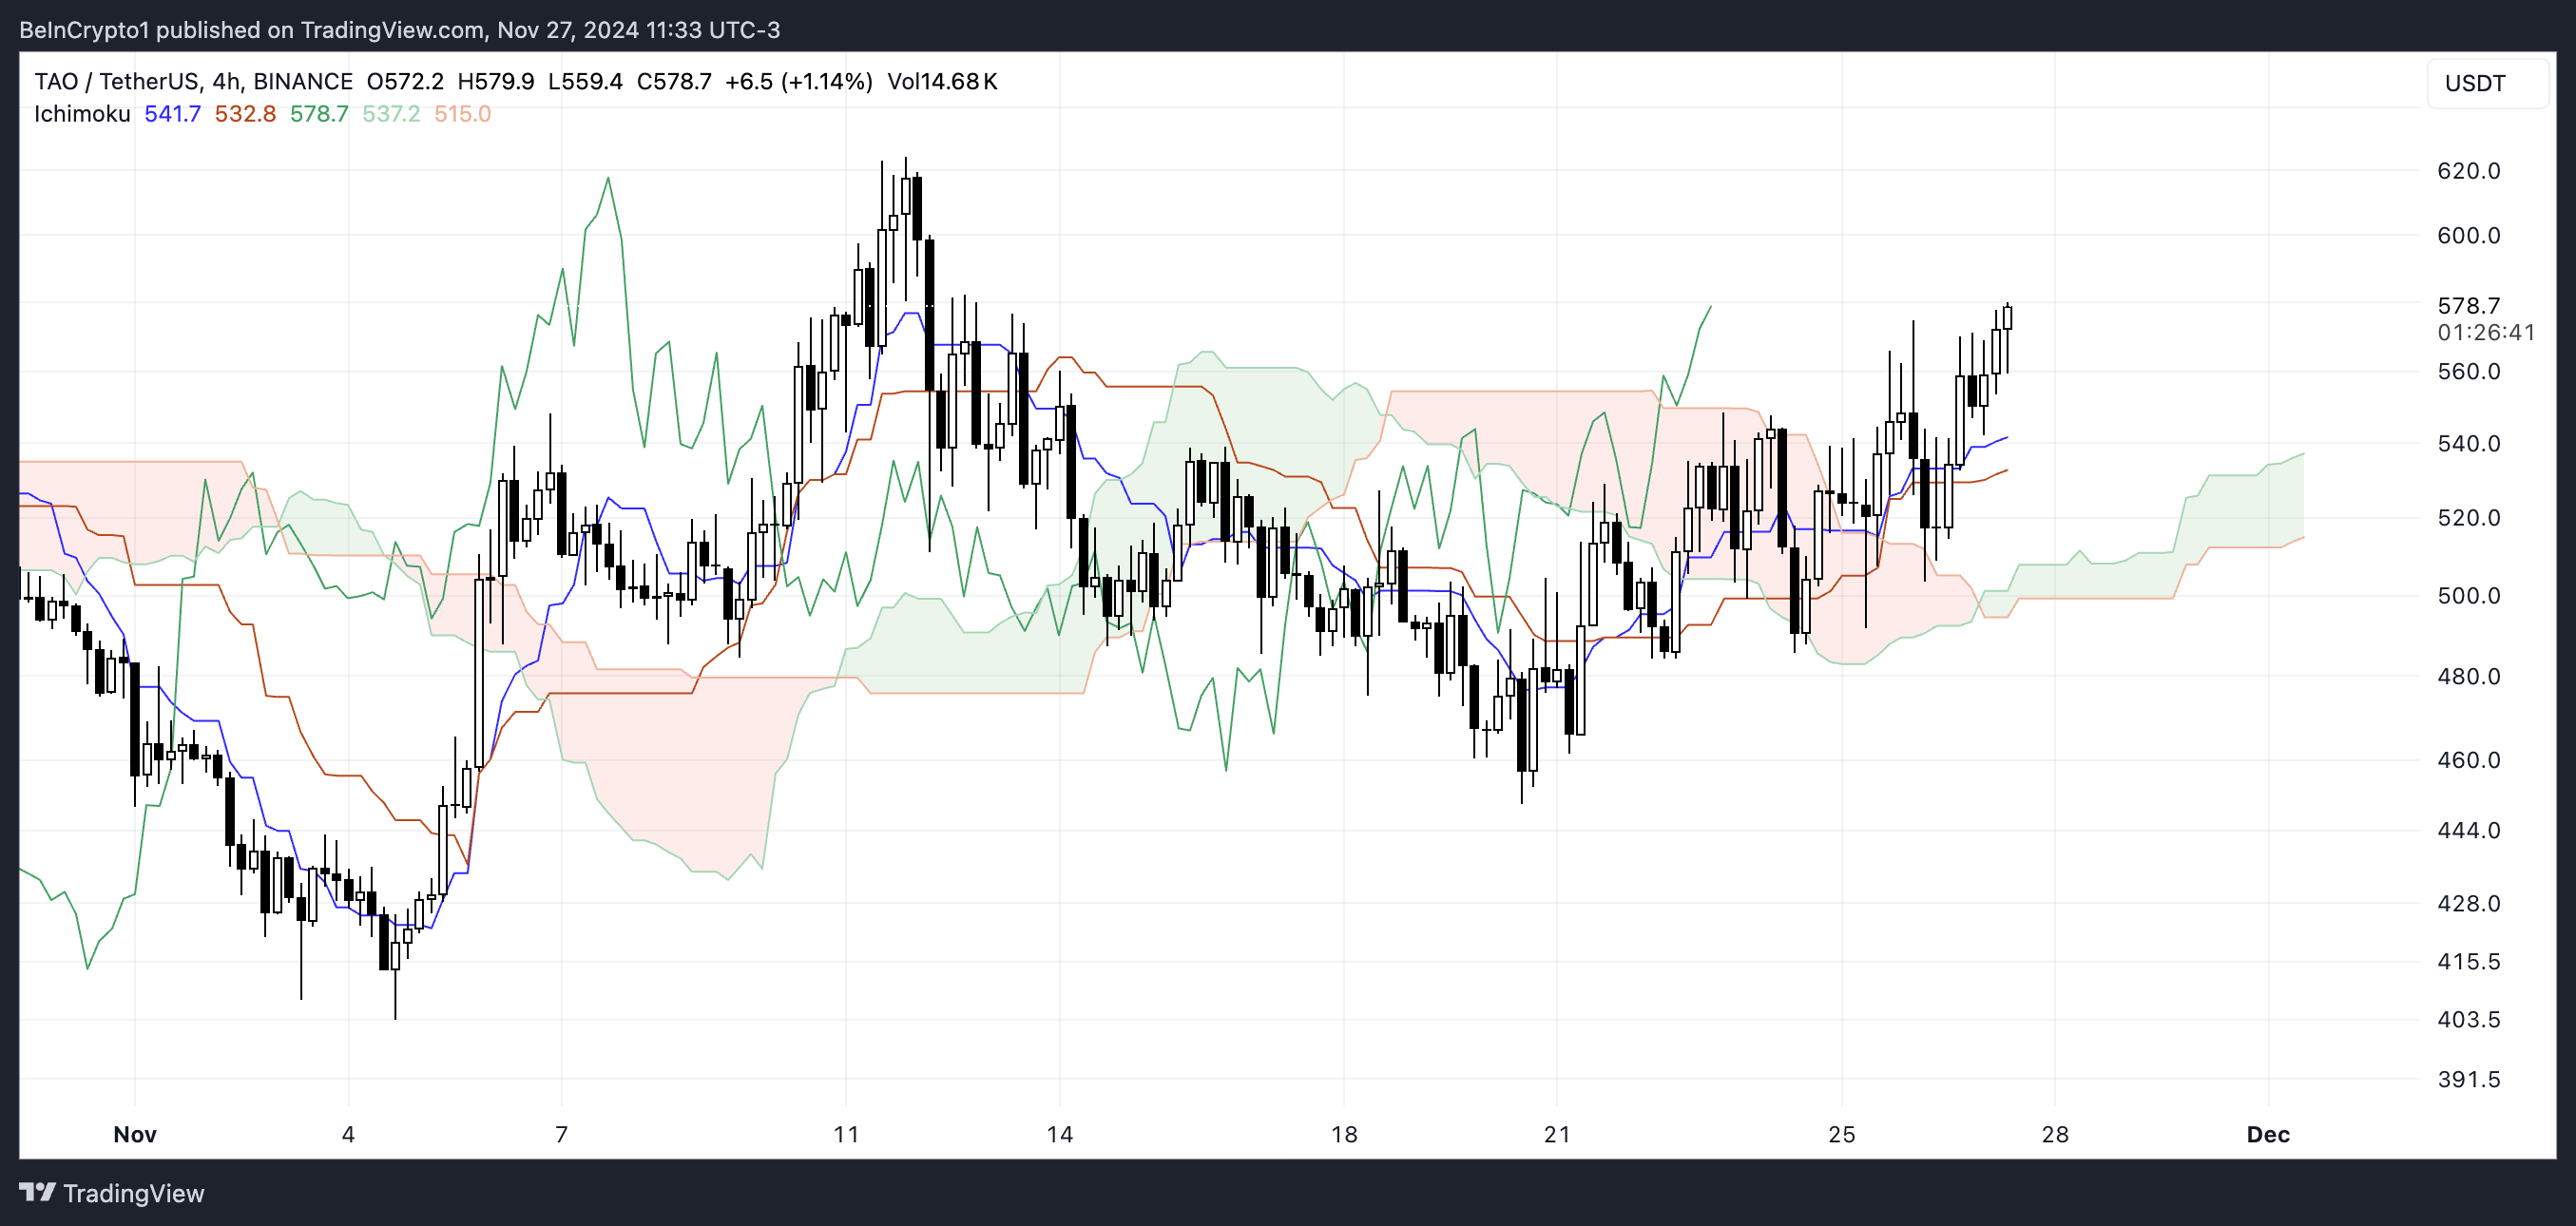Screen dimensions: 2576x1226
Task: Click the red 532.8 base line value
Action: (x=245, y=114)
